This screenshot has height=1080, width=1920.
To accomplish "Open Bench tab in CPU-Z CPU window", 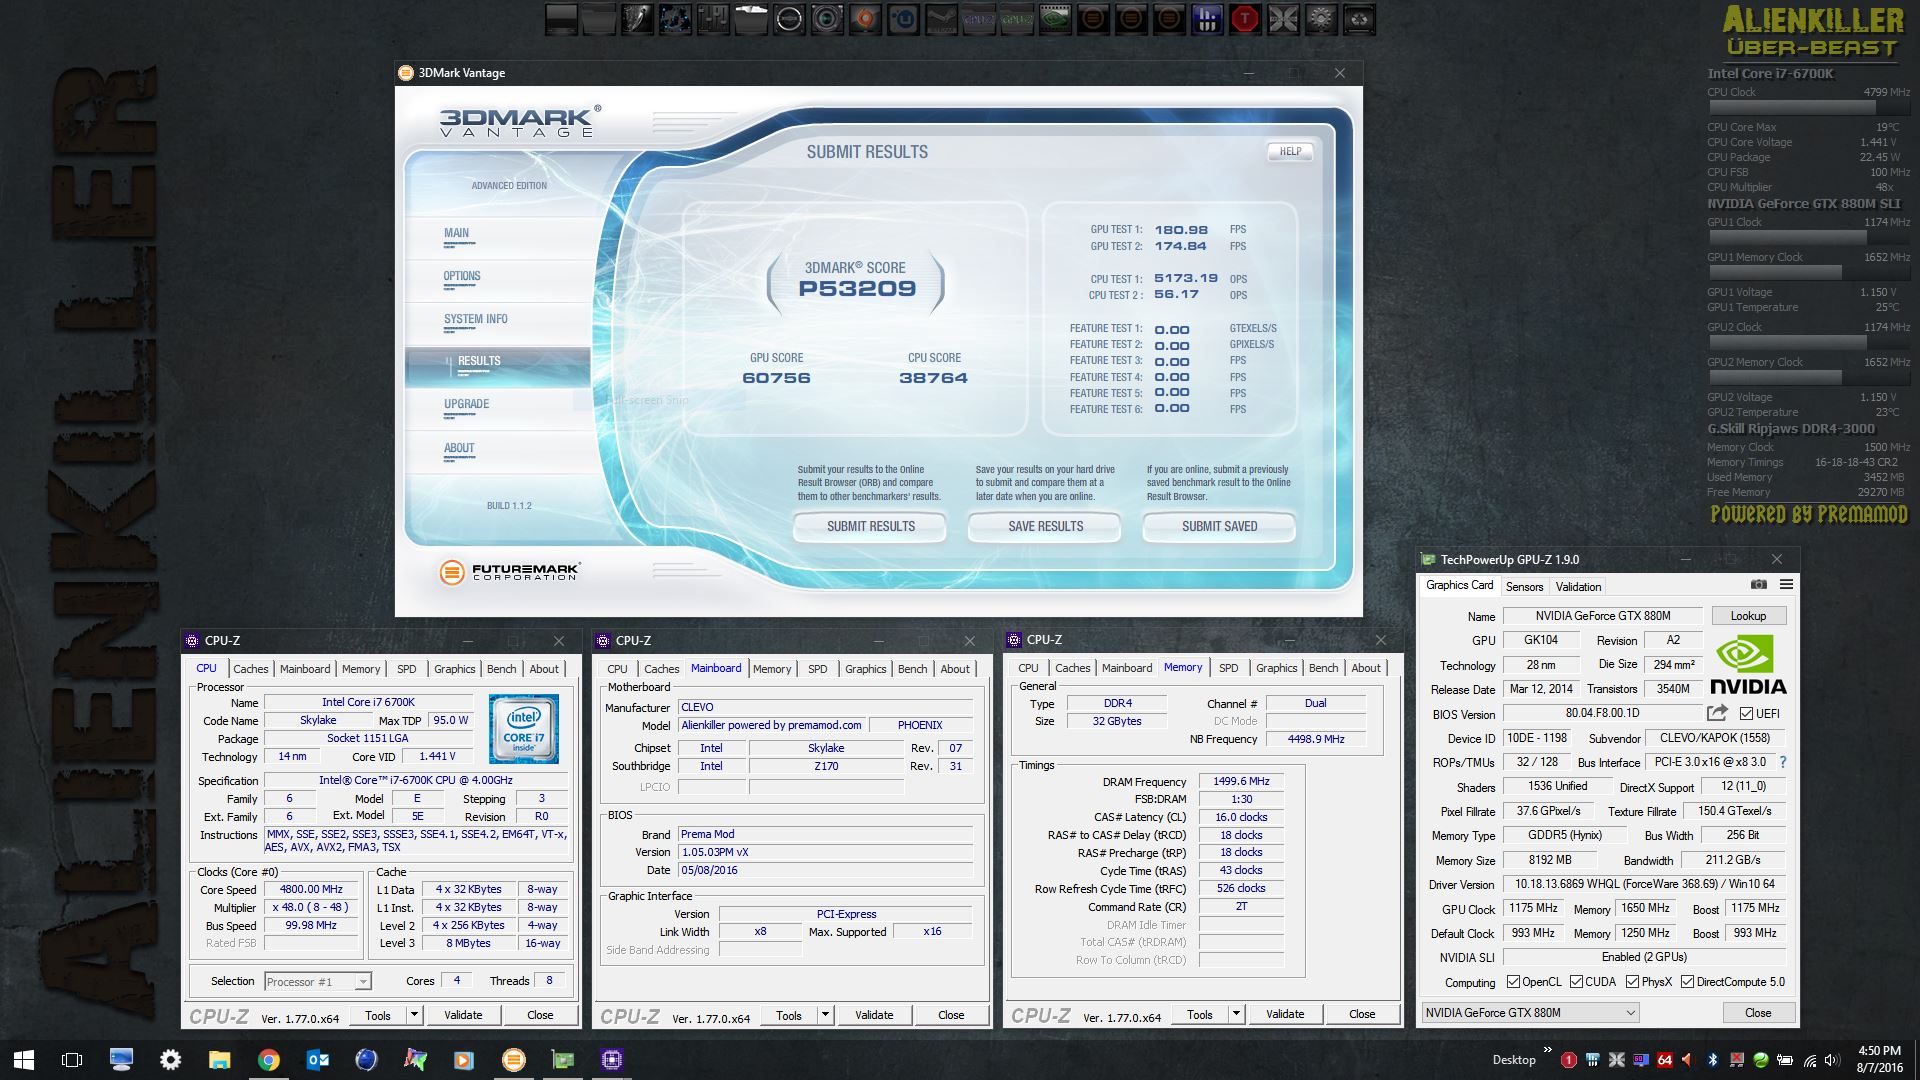I will point(502,669).
